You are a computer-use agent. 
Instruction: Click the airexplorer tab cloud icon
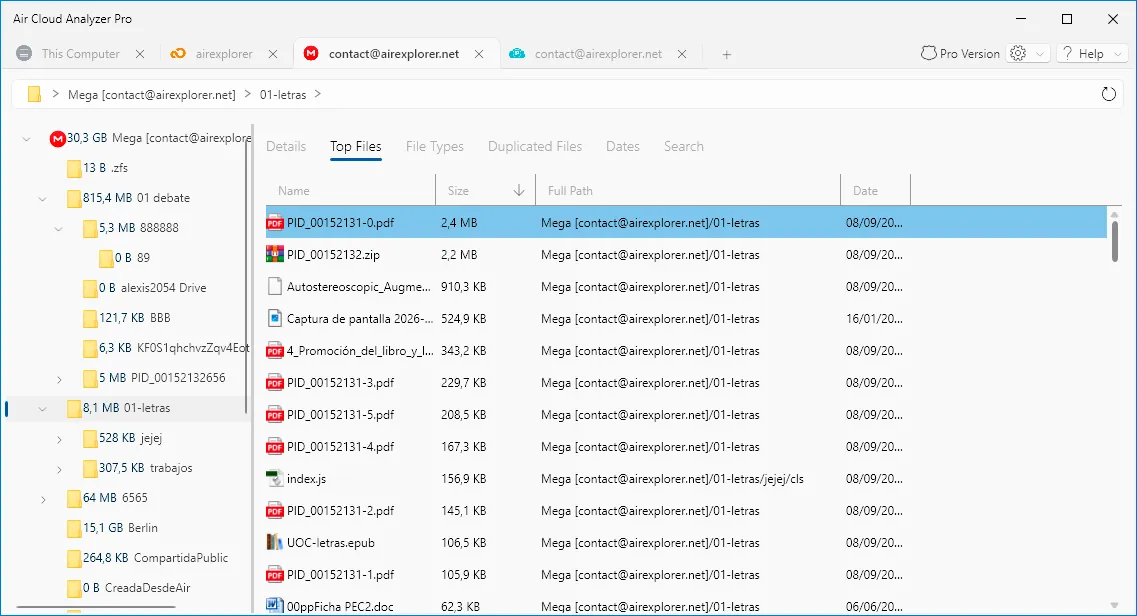pyautogui.click(x=178, y=54)
